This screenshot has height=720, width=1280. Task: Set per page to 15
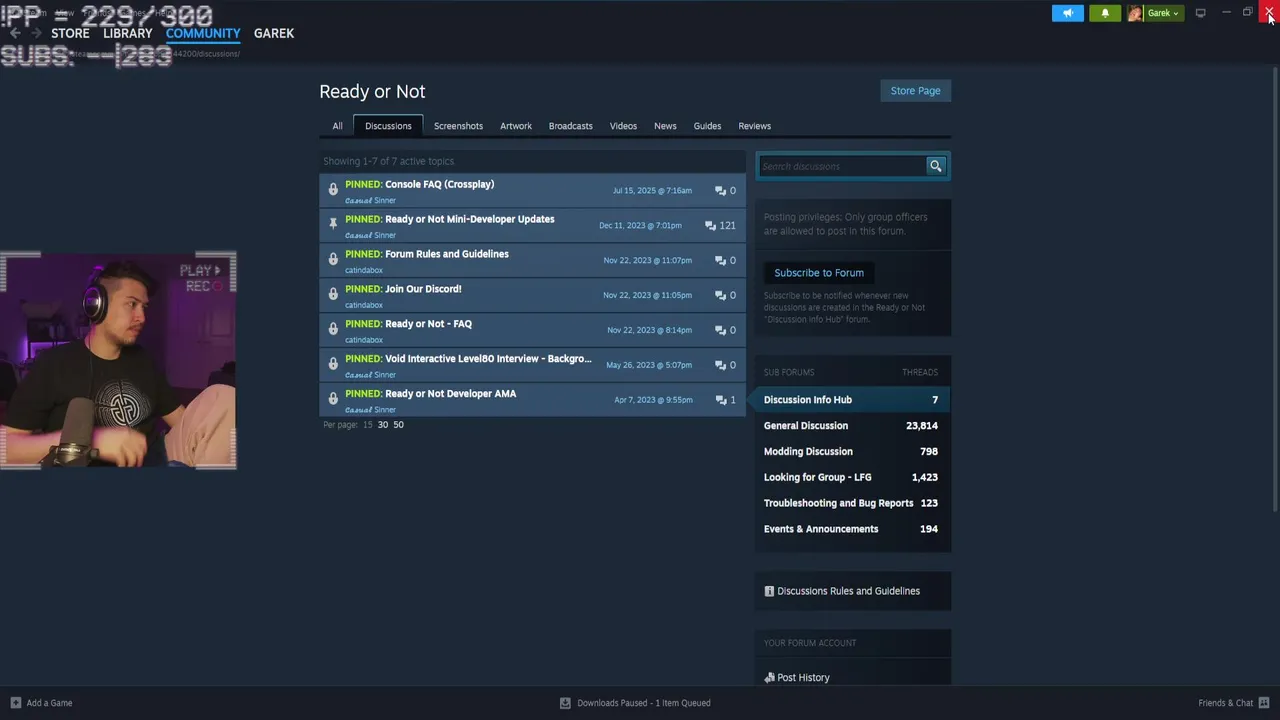367,425
